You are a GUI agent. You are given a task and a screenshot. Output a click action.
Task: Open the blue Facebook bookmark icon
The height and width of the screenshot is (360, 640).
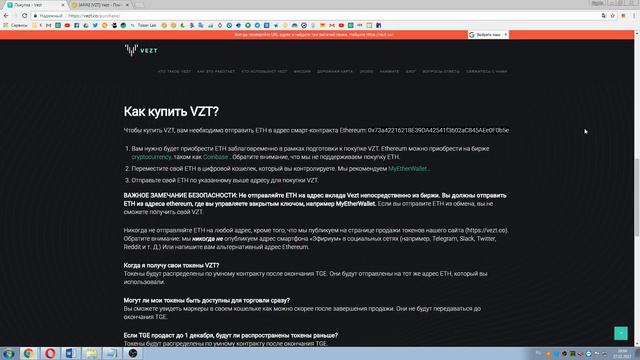point(76,25)
